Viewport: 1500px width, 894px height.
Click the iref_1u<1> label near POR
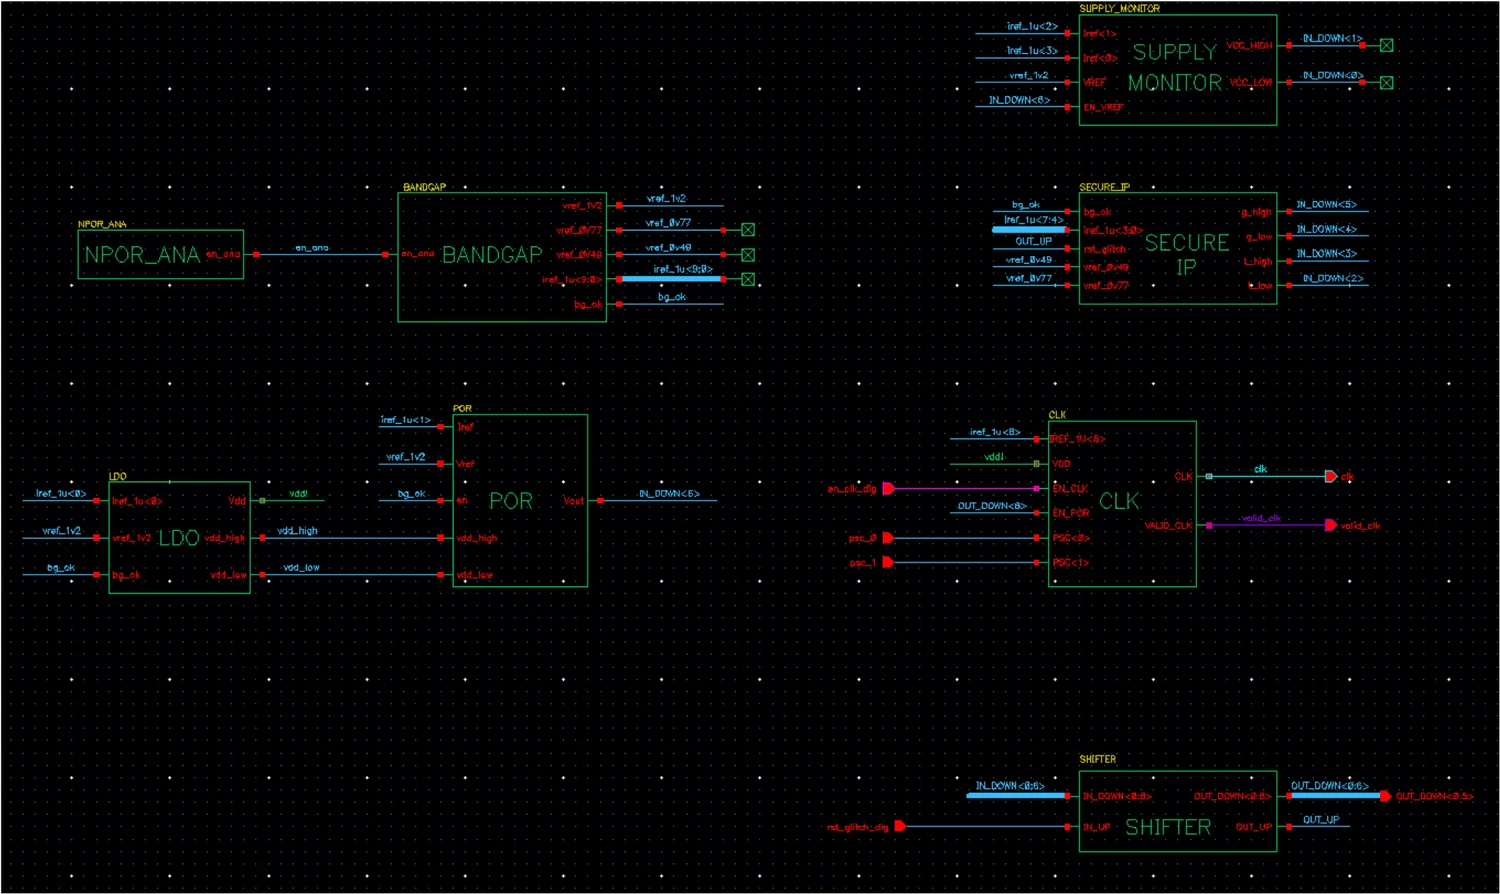point(406,420)
